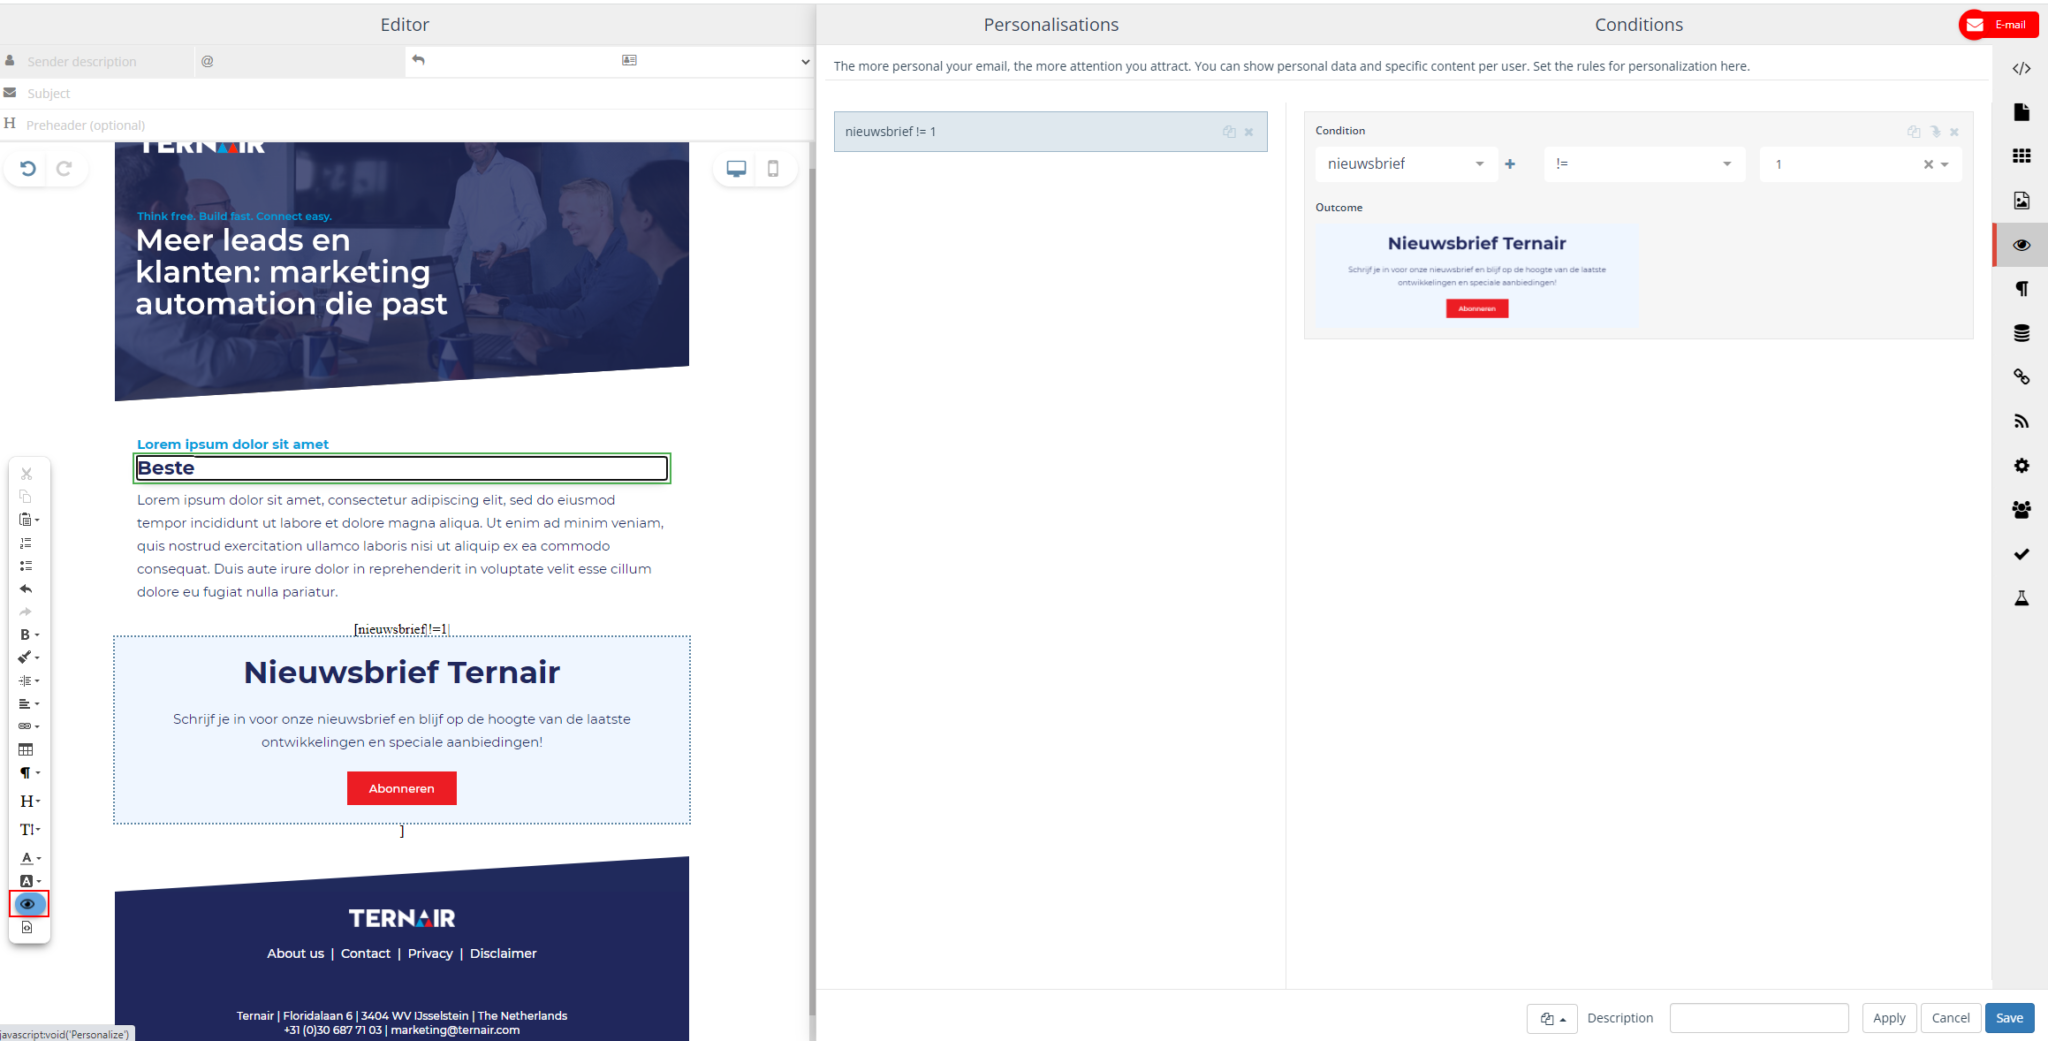The width and height of the screenshot is (2048, 1041).
Task: Click the cut scissors icon in floating toolbar
Action: click(x=26, y=474)
